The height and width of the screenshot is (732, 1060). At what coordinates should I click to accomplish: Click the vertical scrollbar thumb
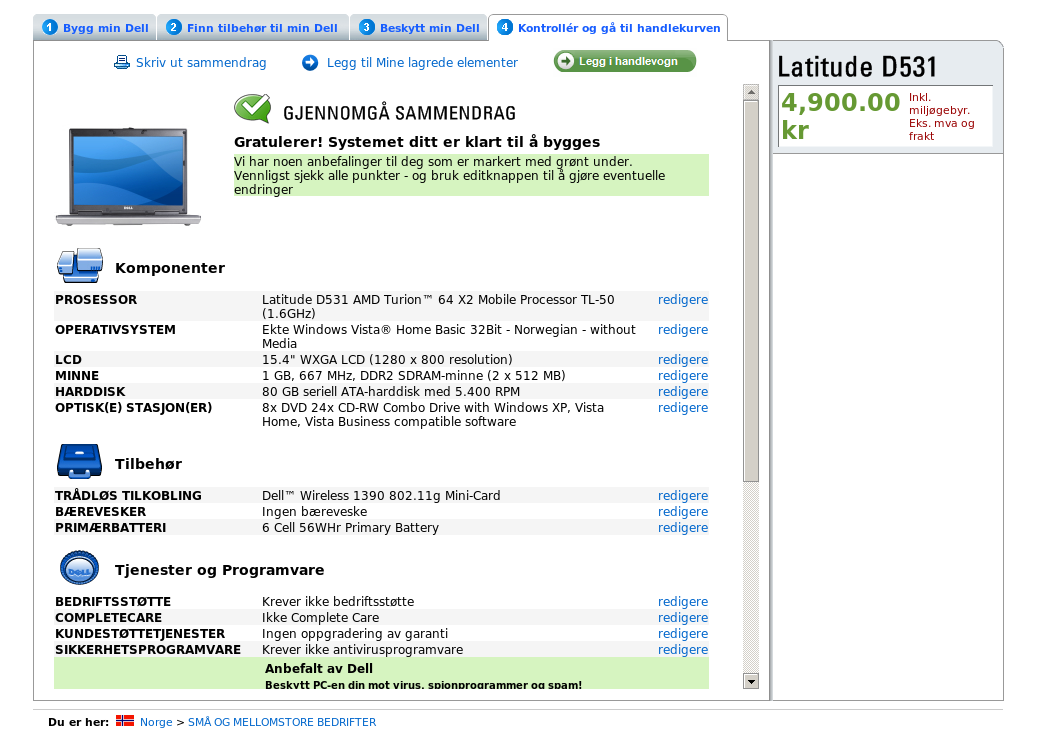(x=750, y=291)
